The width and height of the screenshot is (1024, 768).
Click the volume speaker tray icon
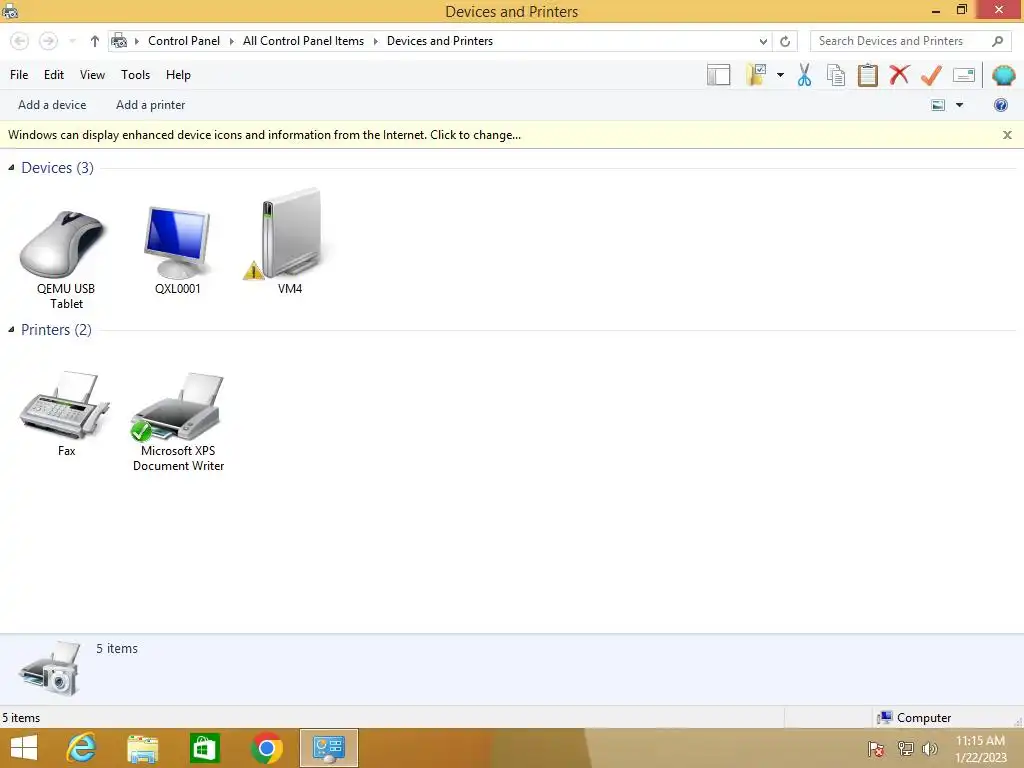pos(930,749)
